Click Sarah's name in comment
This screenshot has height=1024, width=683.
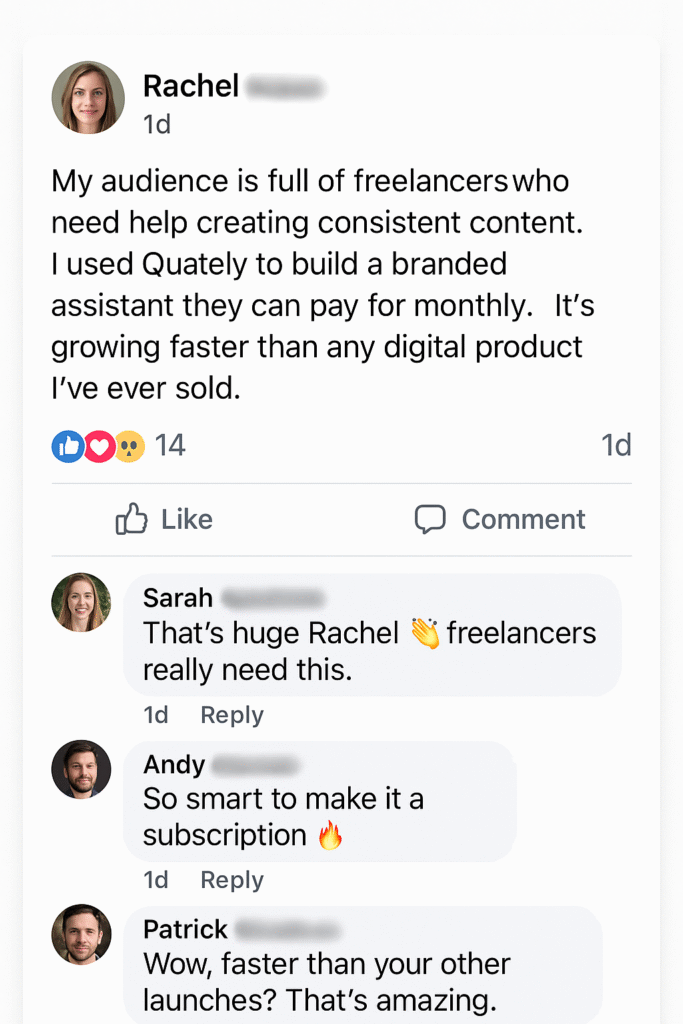(x=178, y=598)
